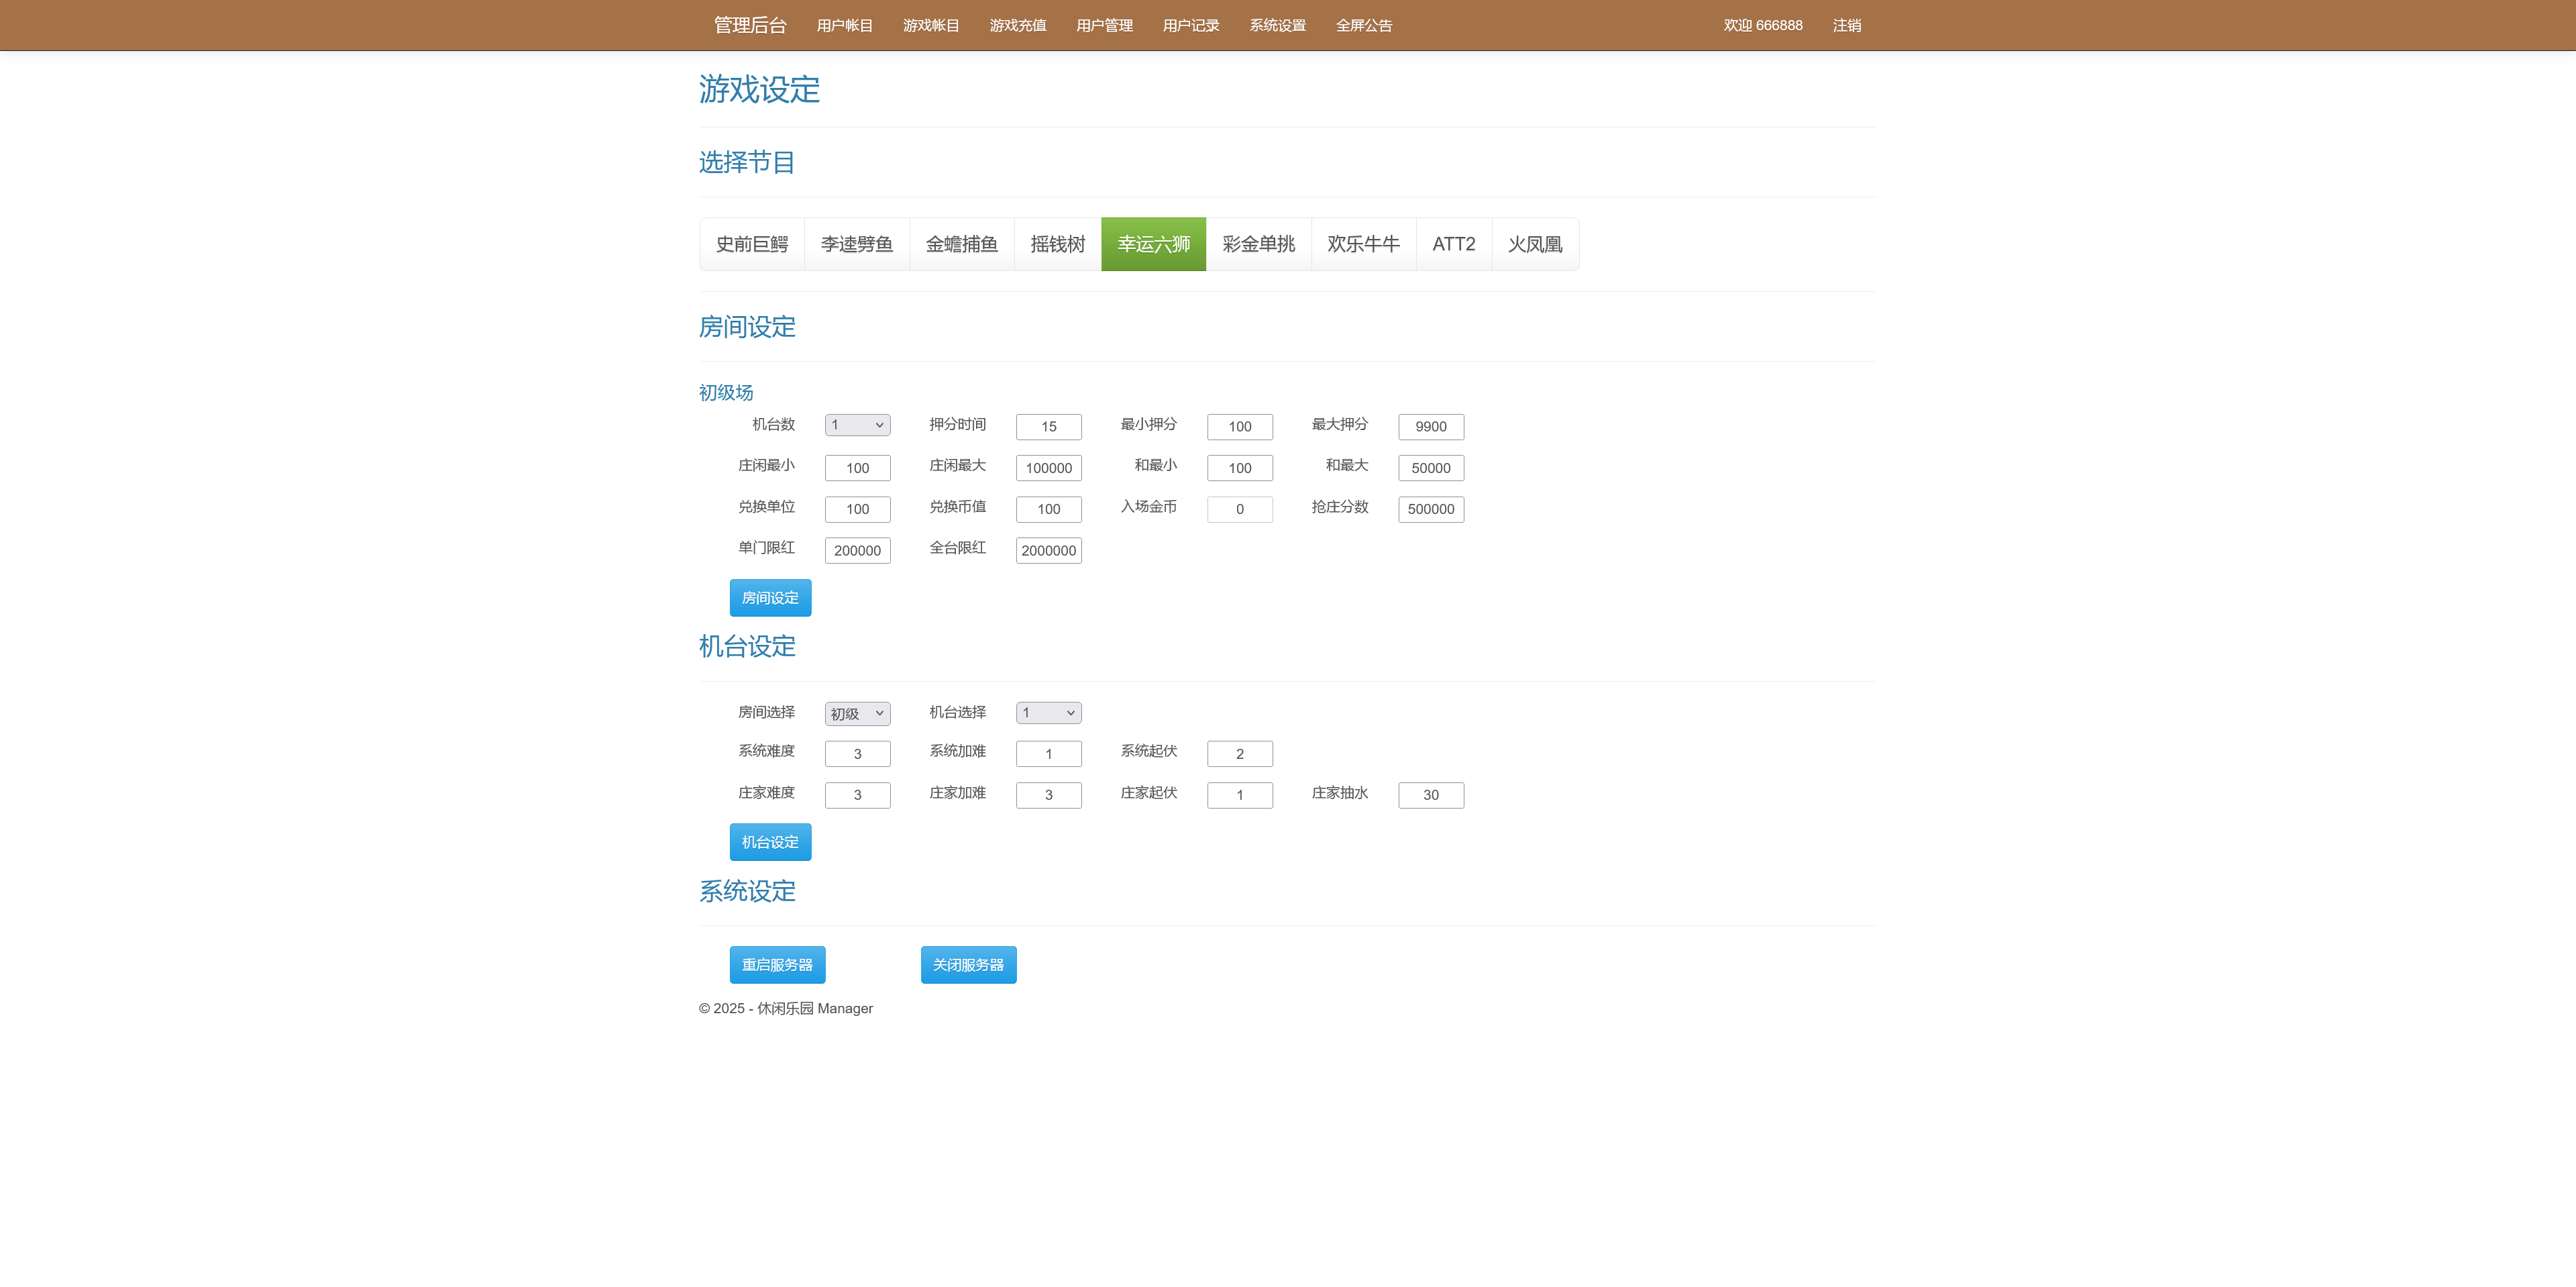Select the ATT2 game tab
Viewport: 2576px width, 1287px height.
coord(1453,243)
